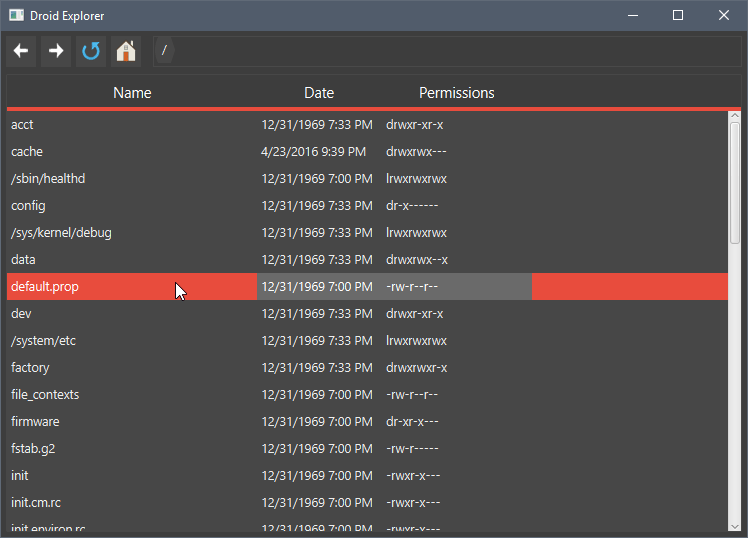Sort the list by Permissions column
This screenshot has height=538, width=748.
pos(457,93)
